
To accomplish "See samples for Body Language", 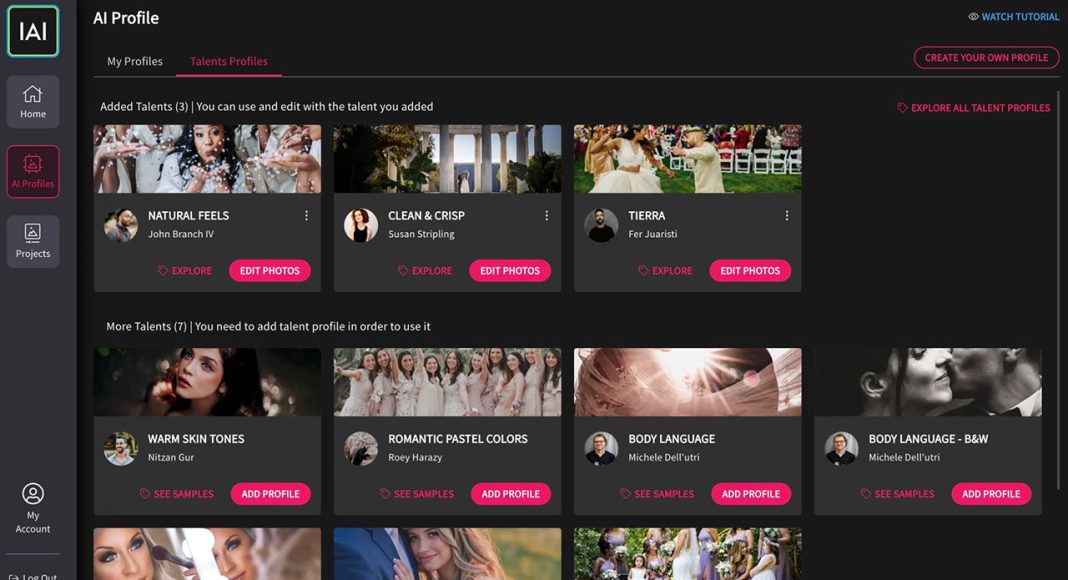I will pos(657,494).
